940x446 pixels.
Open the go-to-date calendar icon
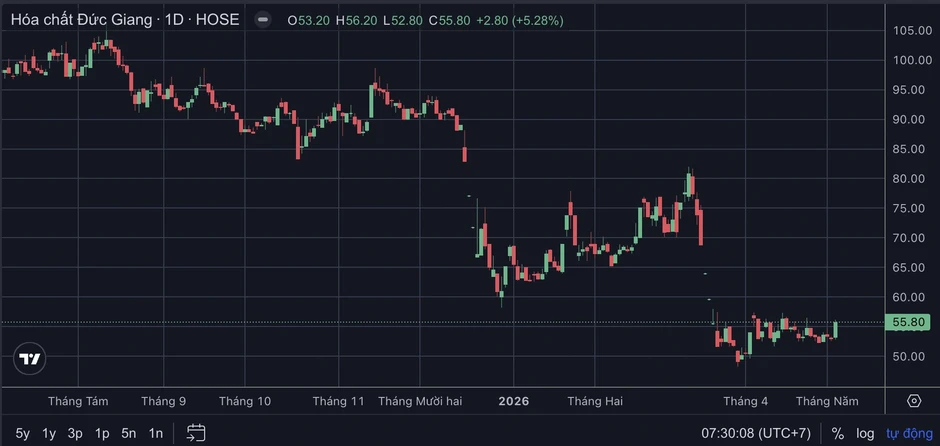196,433
